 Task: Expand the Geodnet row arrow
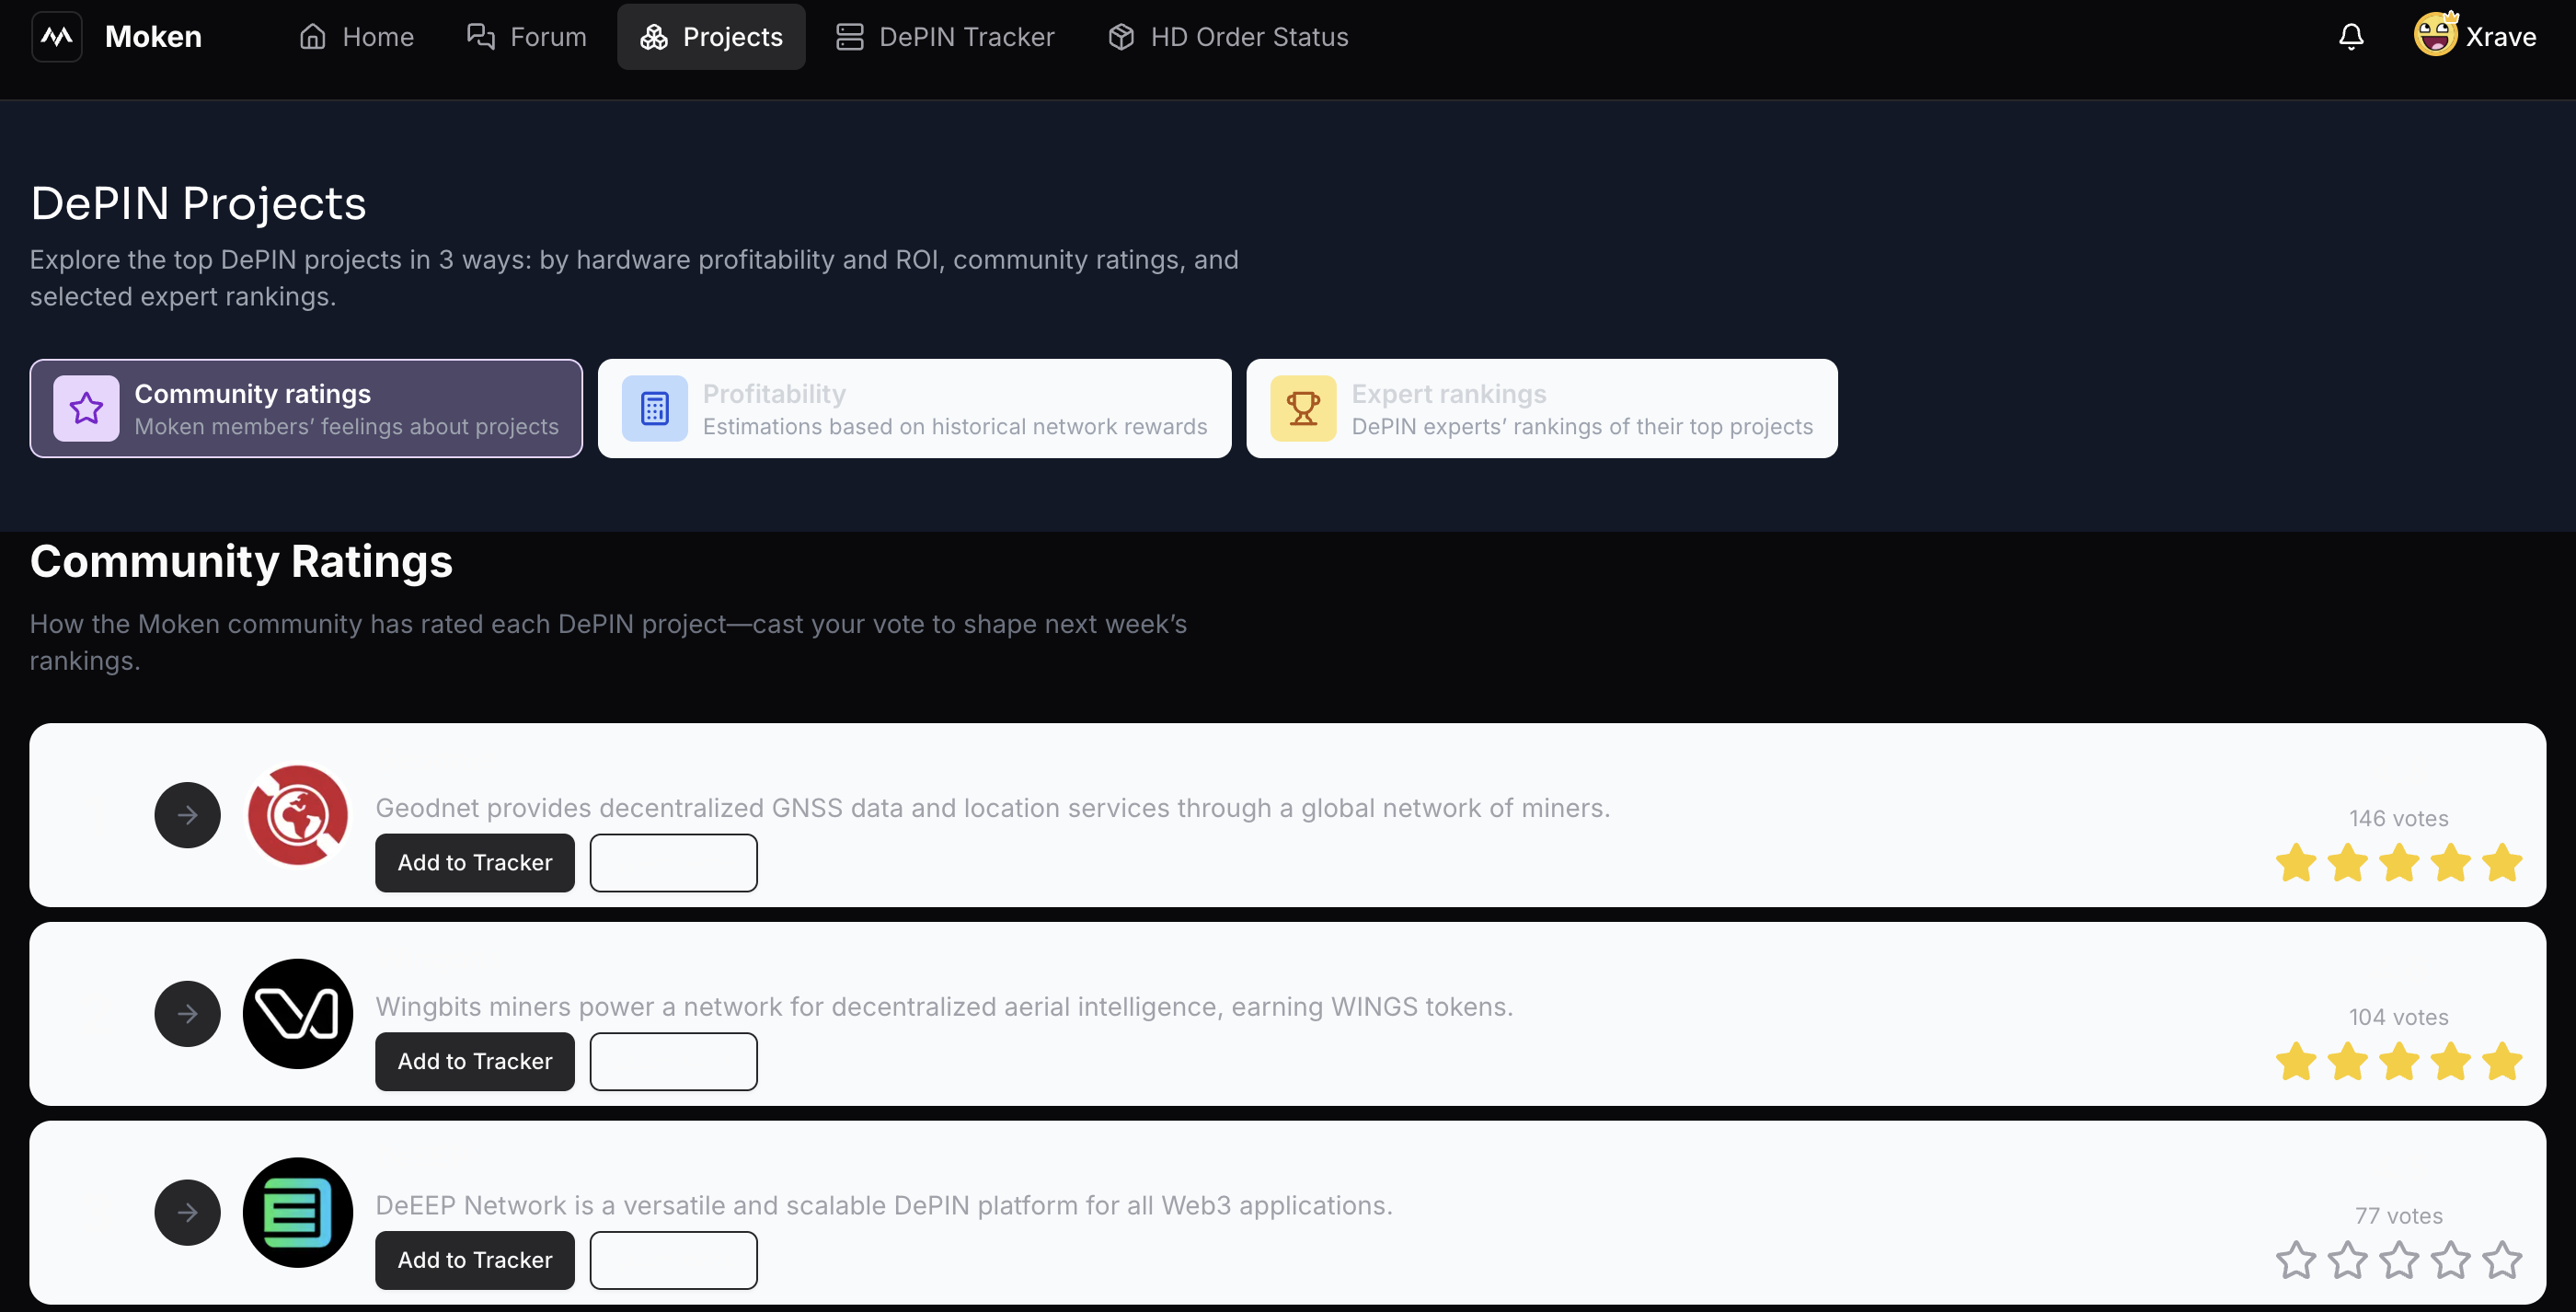[x=187, y=815]
